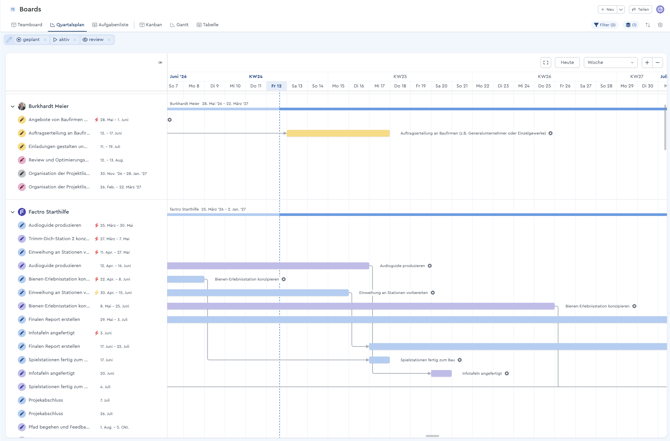The width and height of the screenshot is (670, 441).
Task: Click status icon of Auftragserteilung an Baufirmen
Action: click(22, 133)
